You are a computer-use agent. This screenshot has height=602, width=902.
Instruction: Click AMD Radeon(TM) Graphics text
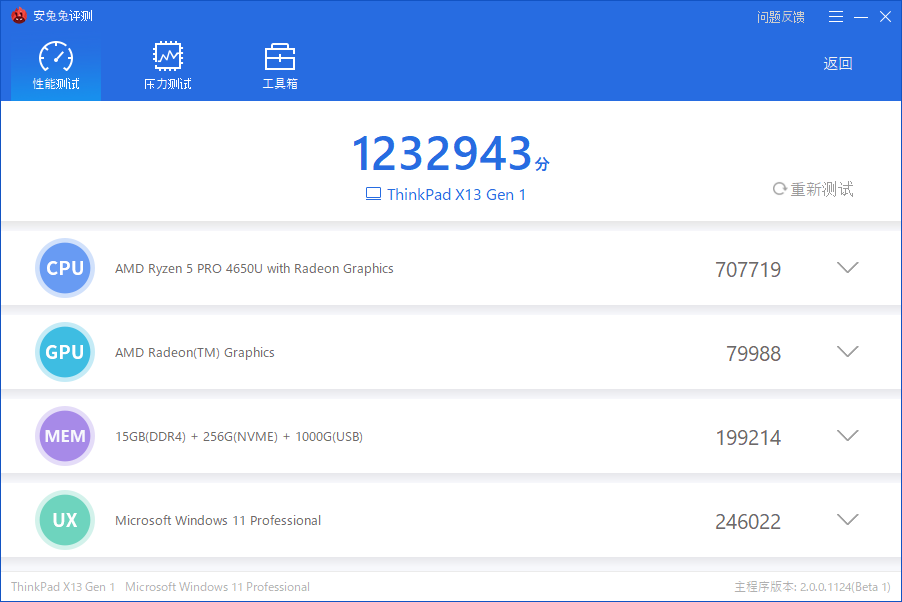(194, 352)
